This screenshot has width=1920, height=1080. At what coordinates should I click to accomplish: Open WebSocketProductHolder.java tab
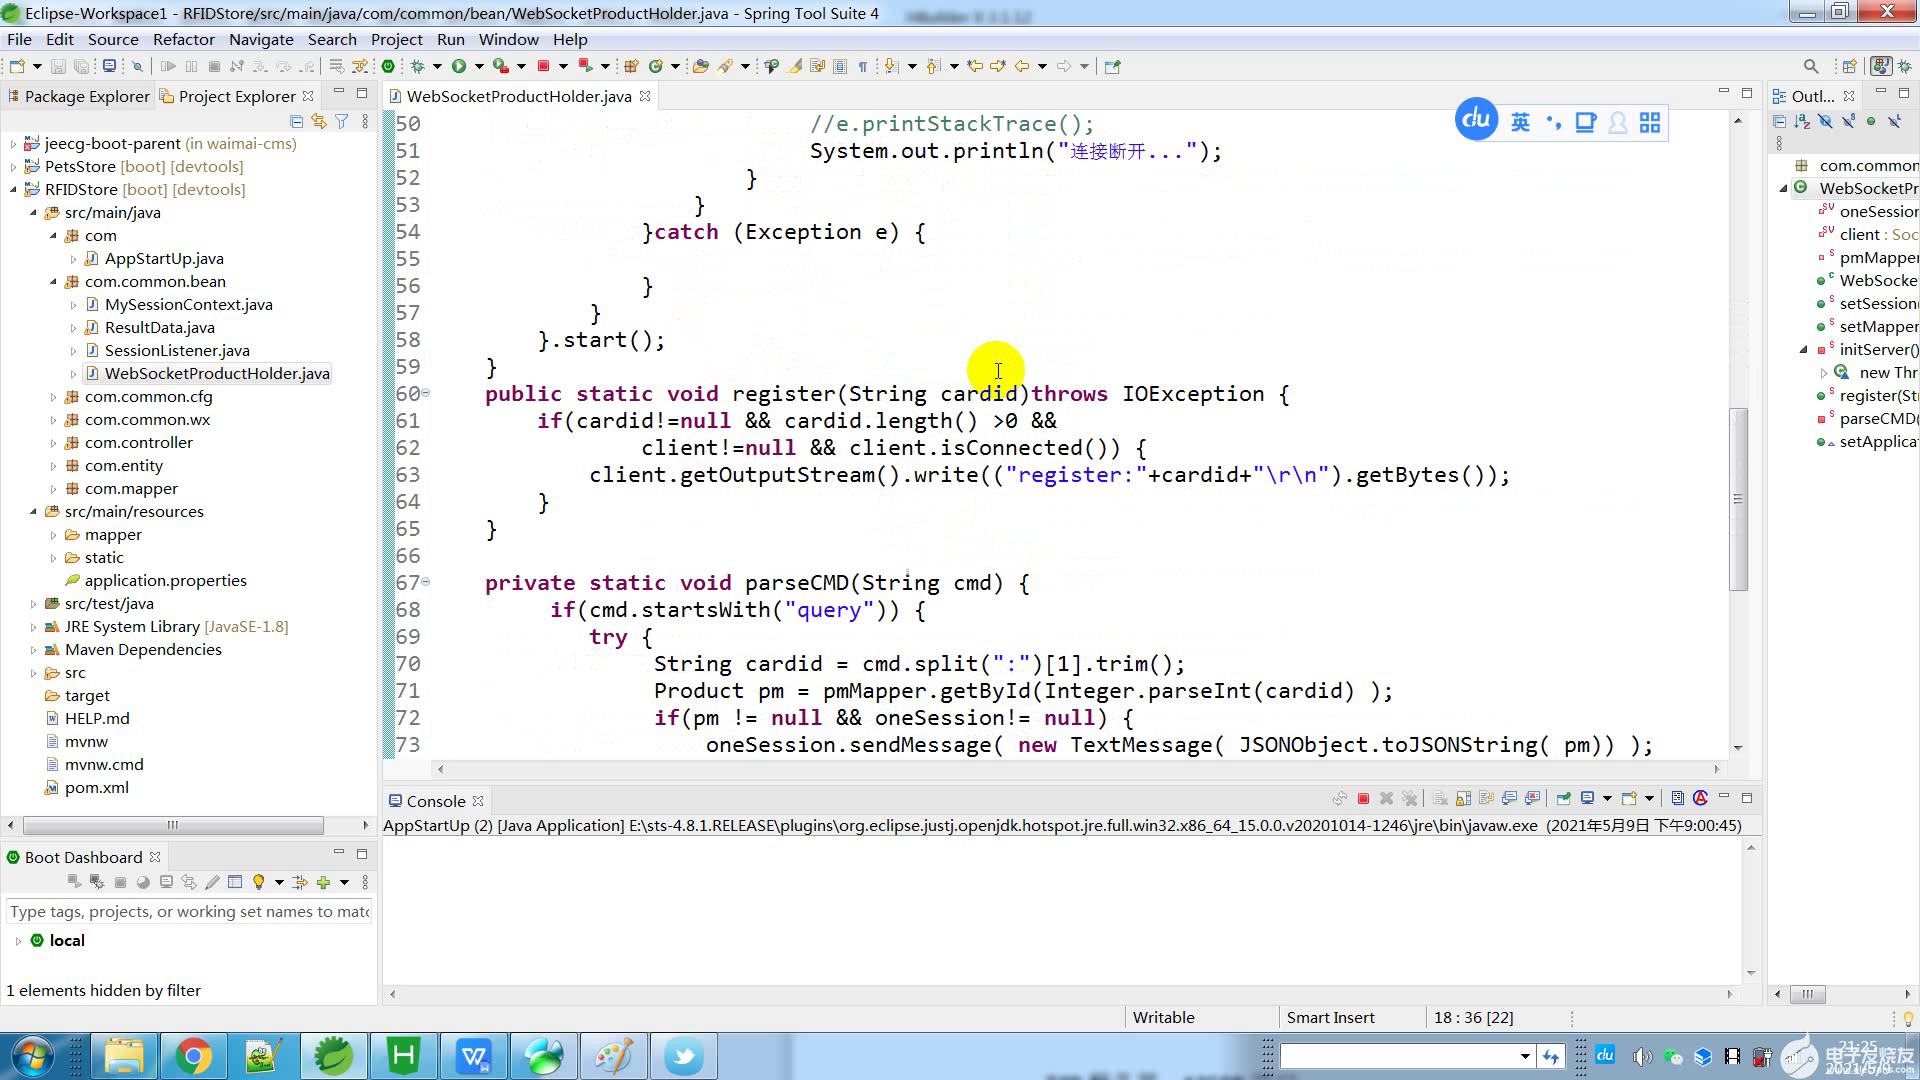coord(518,96)
